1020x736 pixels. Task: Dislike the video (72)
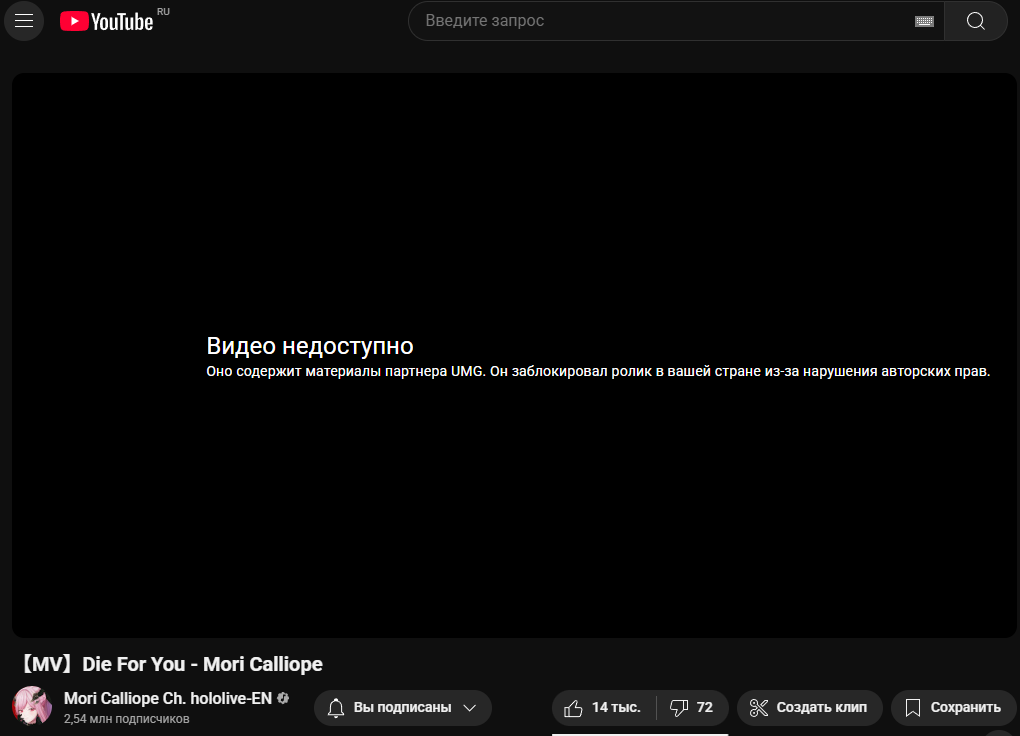692,707
